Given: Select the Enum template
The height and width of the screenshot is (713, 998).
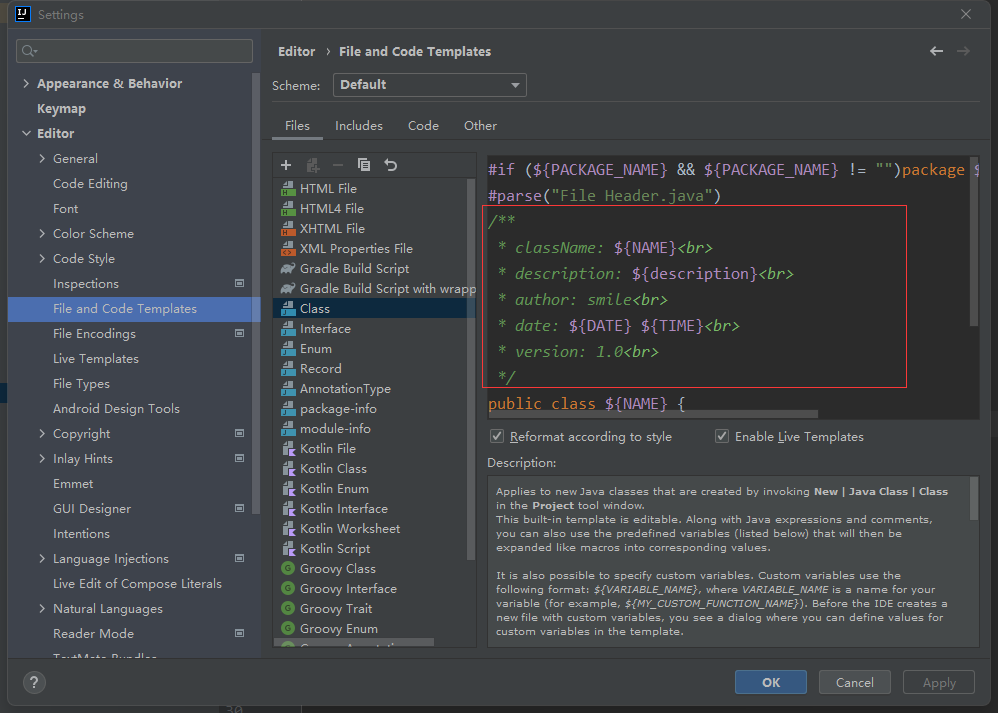Looking at the screenshot, I should [x=375, y=349].
